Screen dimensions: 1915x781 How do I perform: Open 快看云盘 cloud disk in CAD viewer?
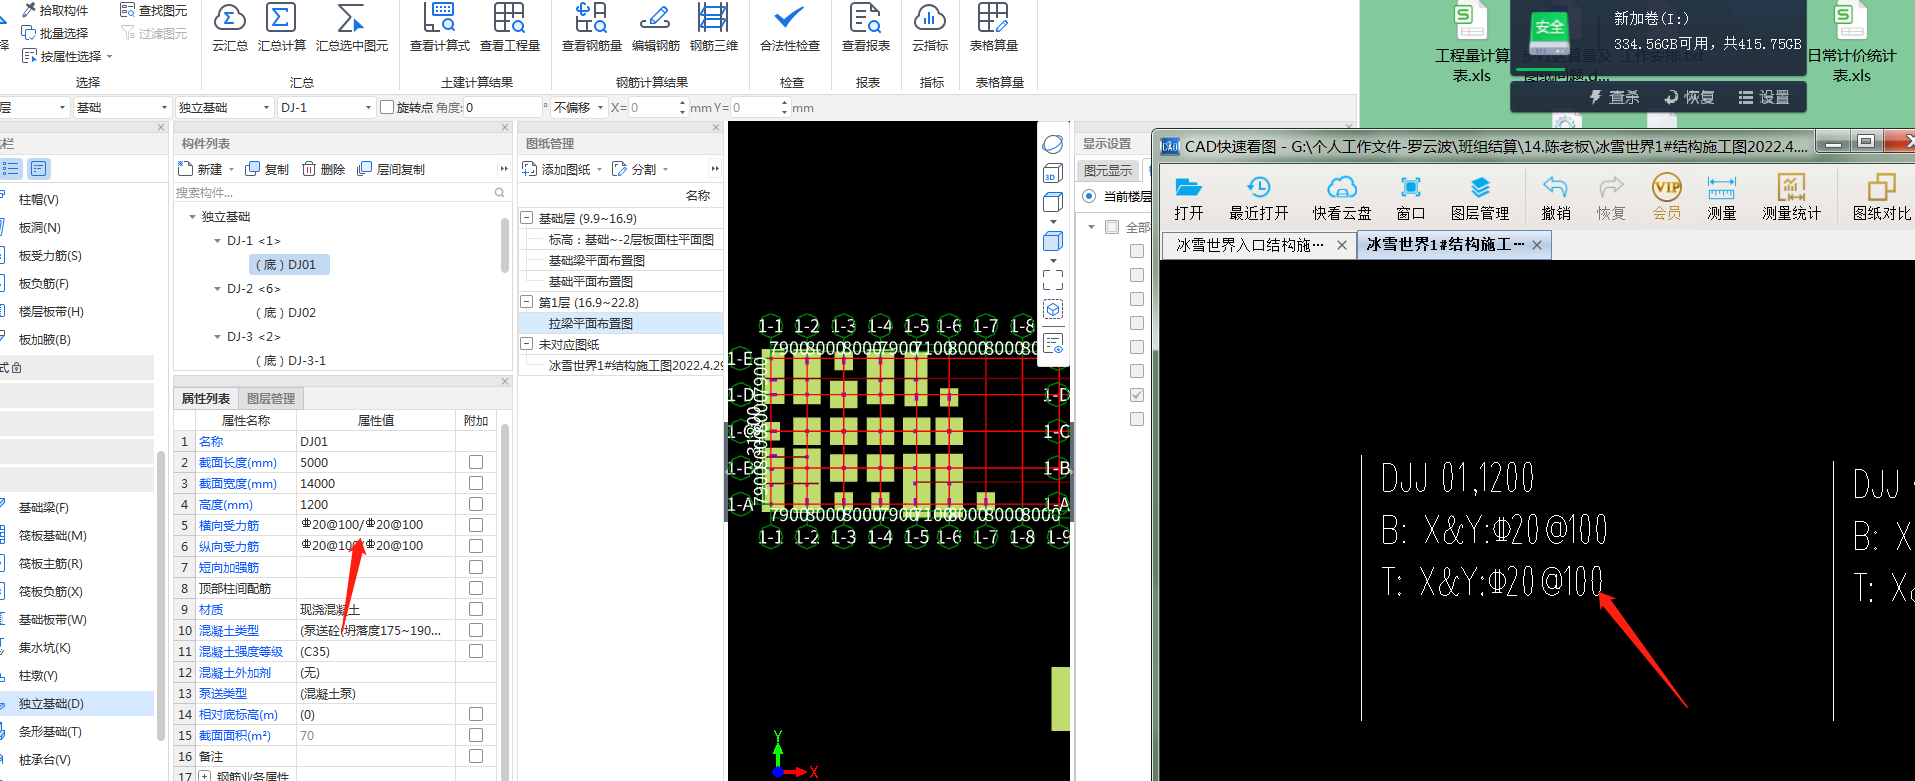[x=1342, y=197]
